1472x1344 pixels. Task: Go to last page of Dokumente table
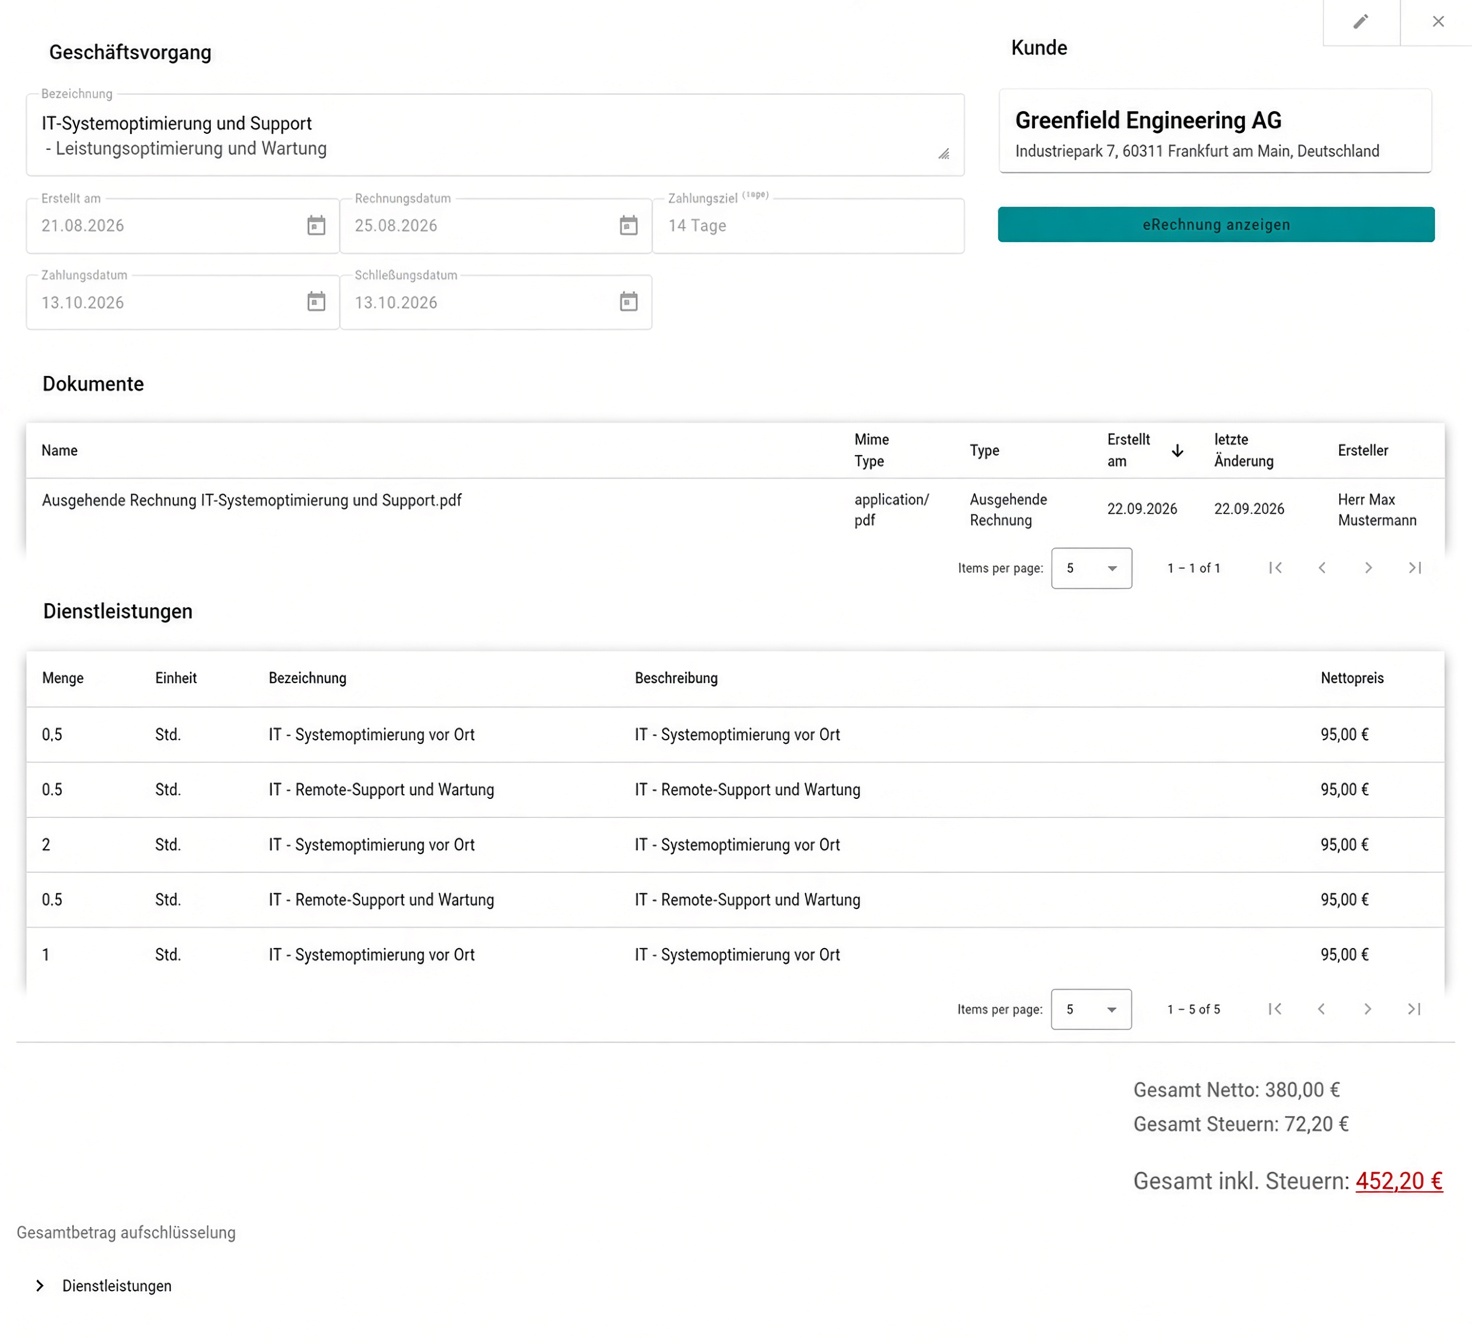pyautogui.click(x=1415, y=568)
